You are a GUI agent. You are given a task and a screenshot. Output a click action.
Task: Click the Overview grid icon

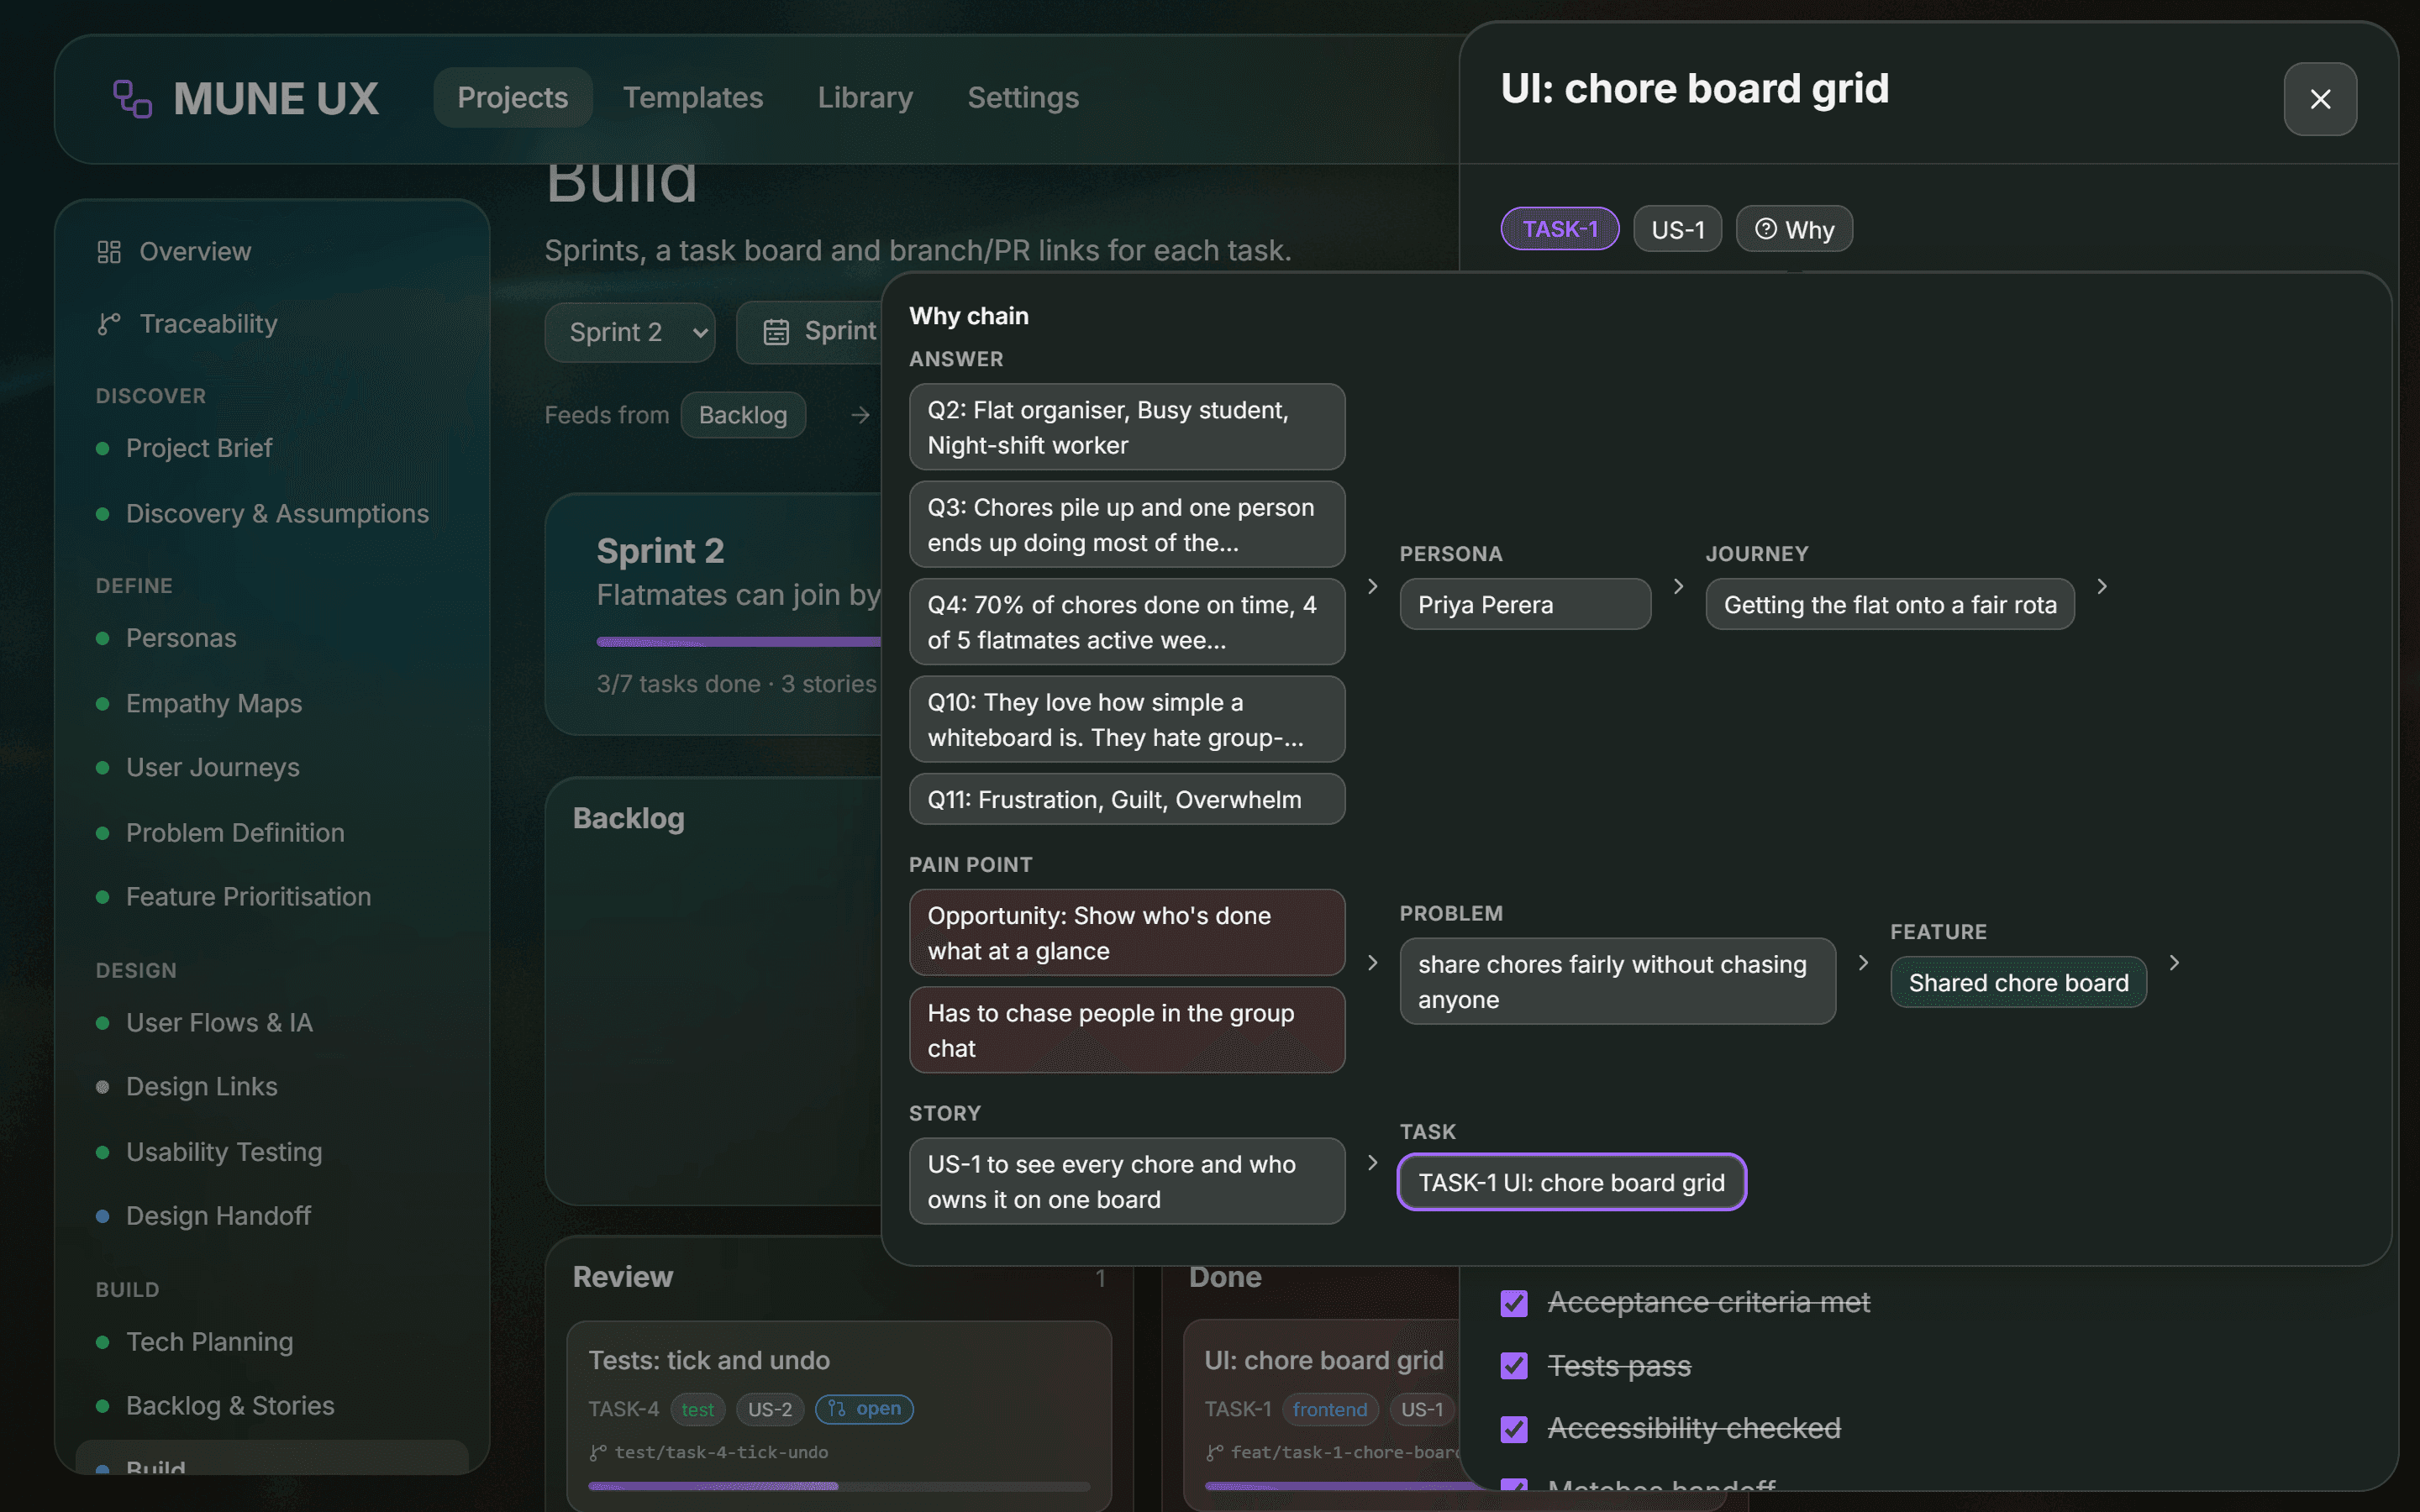109,252
